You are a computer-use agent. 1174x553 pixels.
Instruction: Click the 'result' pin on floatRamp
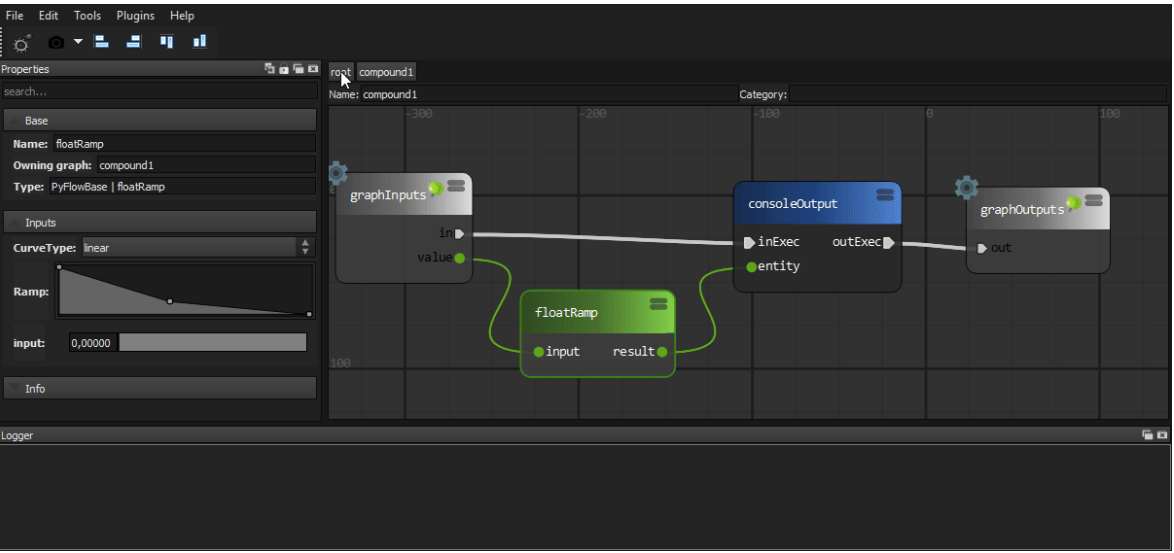[x=662, y=352]
